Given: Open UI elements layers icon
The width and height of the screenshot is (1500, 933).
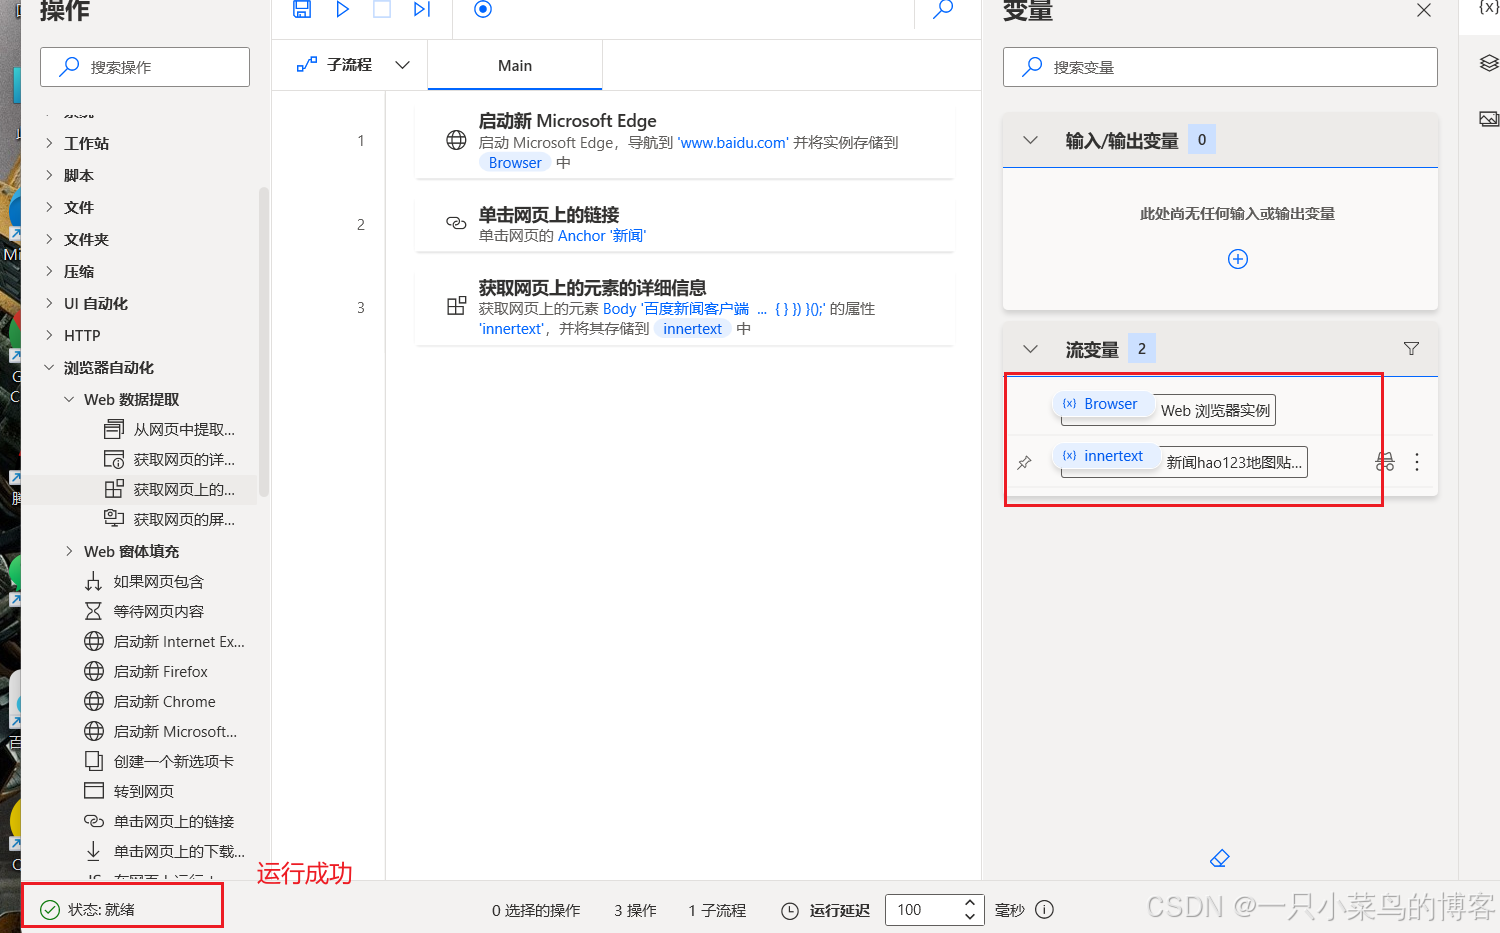Looking at the screenshot, I should [x=1489, y=63].
